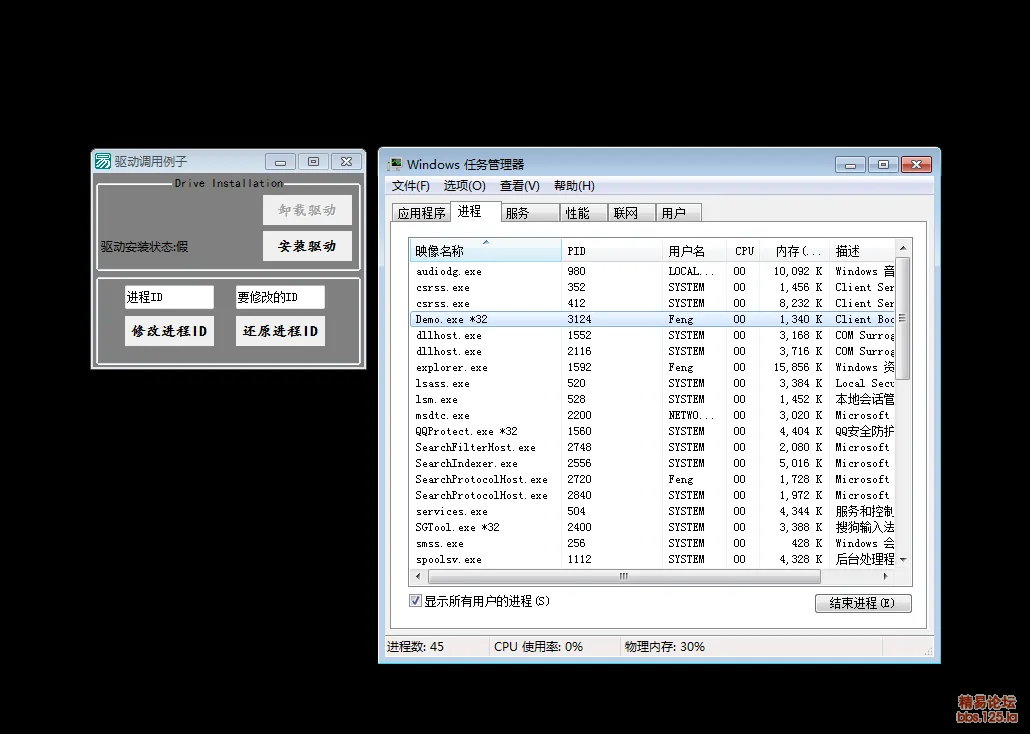Open the 查看(V) menu
Viewport: 1030px width, 734px height.
click(x=519, y=186)
